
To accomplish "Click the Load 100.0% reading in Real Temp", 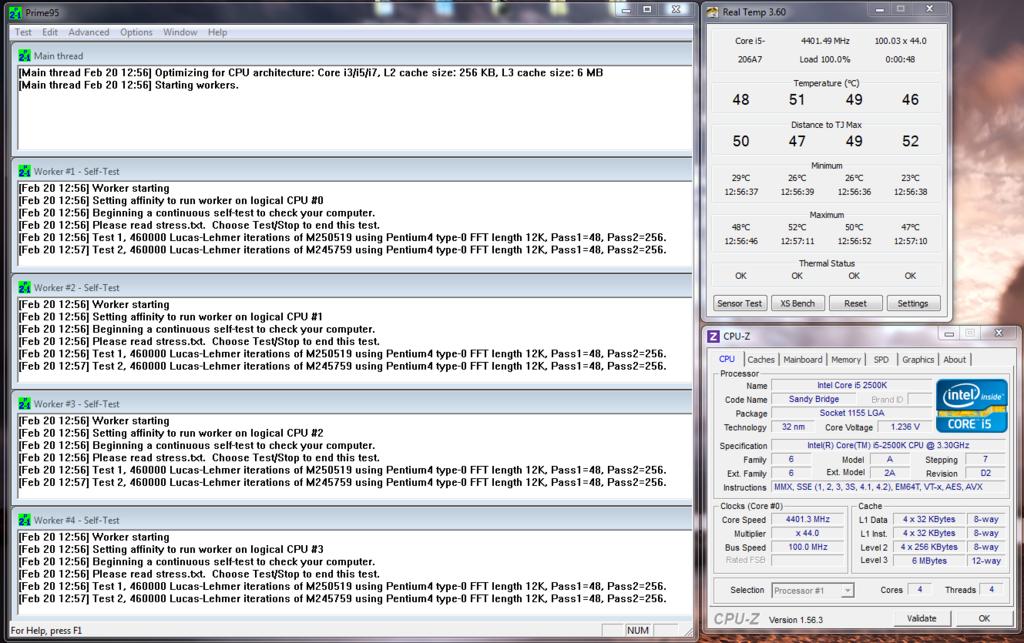I will tap(825, 59).
